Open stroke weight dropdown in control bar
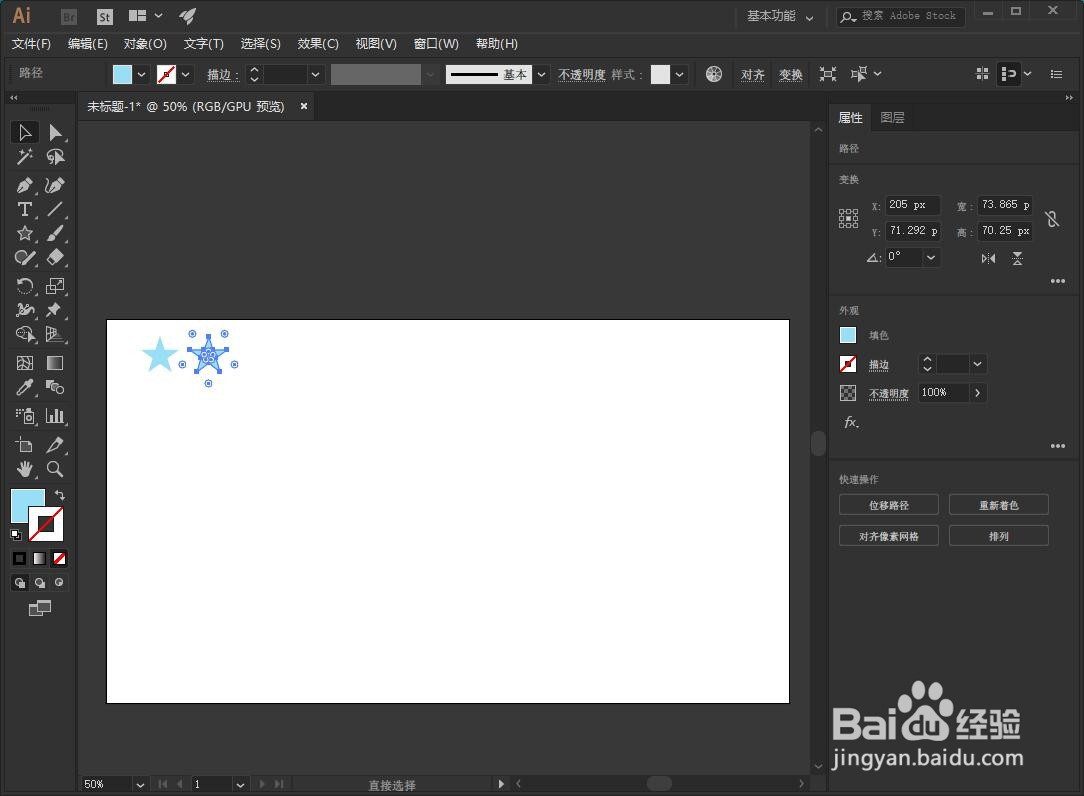This screenshot has width=1084, height=796. point(315,74)
